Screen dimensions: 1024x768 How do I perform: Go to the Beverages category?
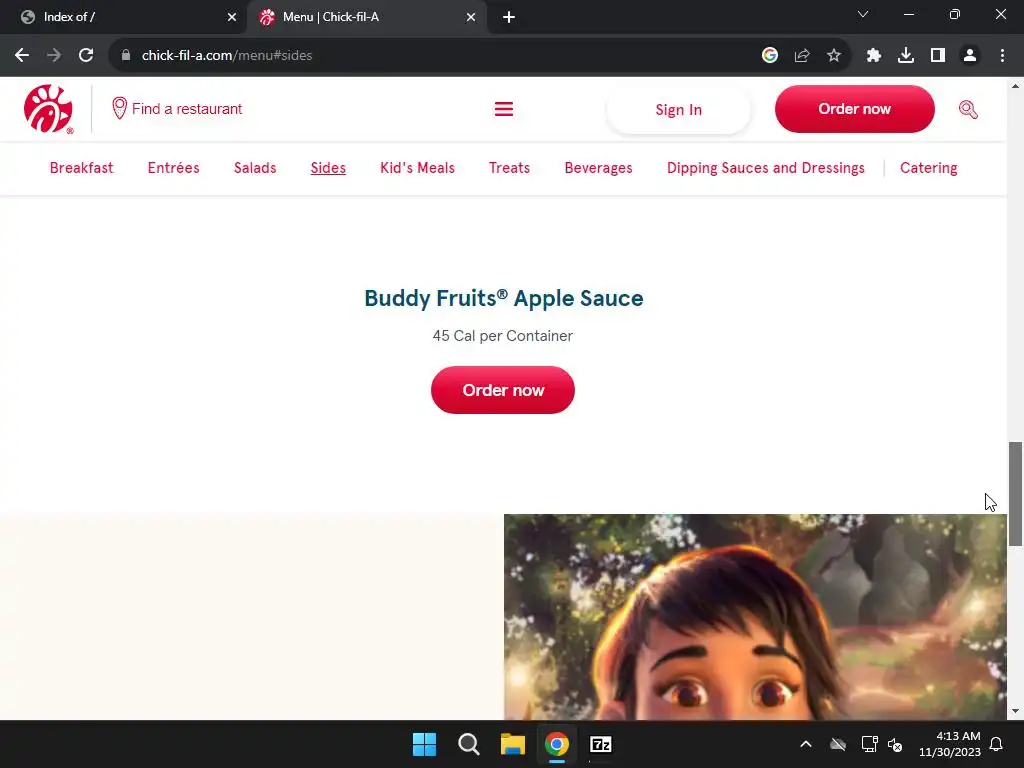click(599, 168)
